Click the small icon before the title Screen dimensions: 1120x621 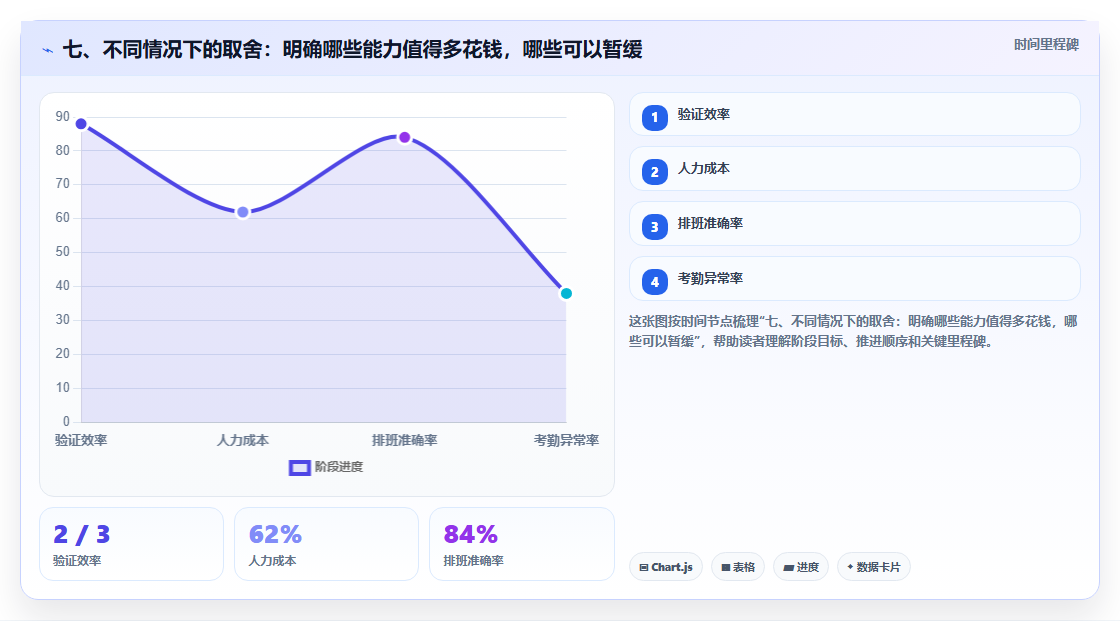[x=48, y=50]
